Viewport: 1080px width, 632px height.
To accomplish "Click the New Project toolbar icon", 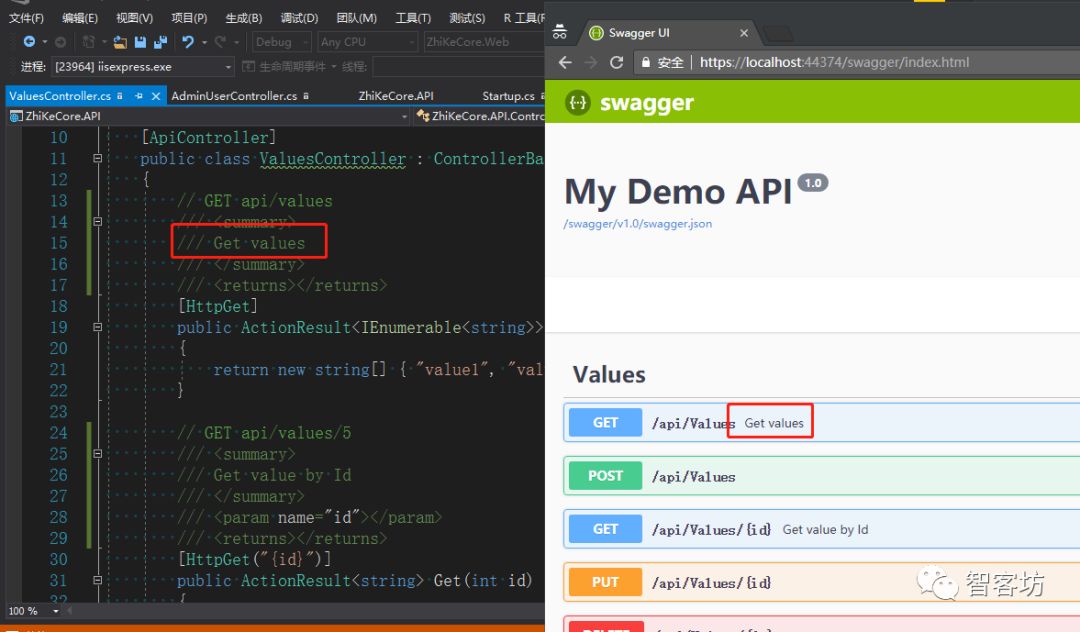I will click(x=88, y=42).
